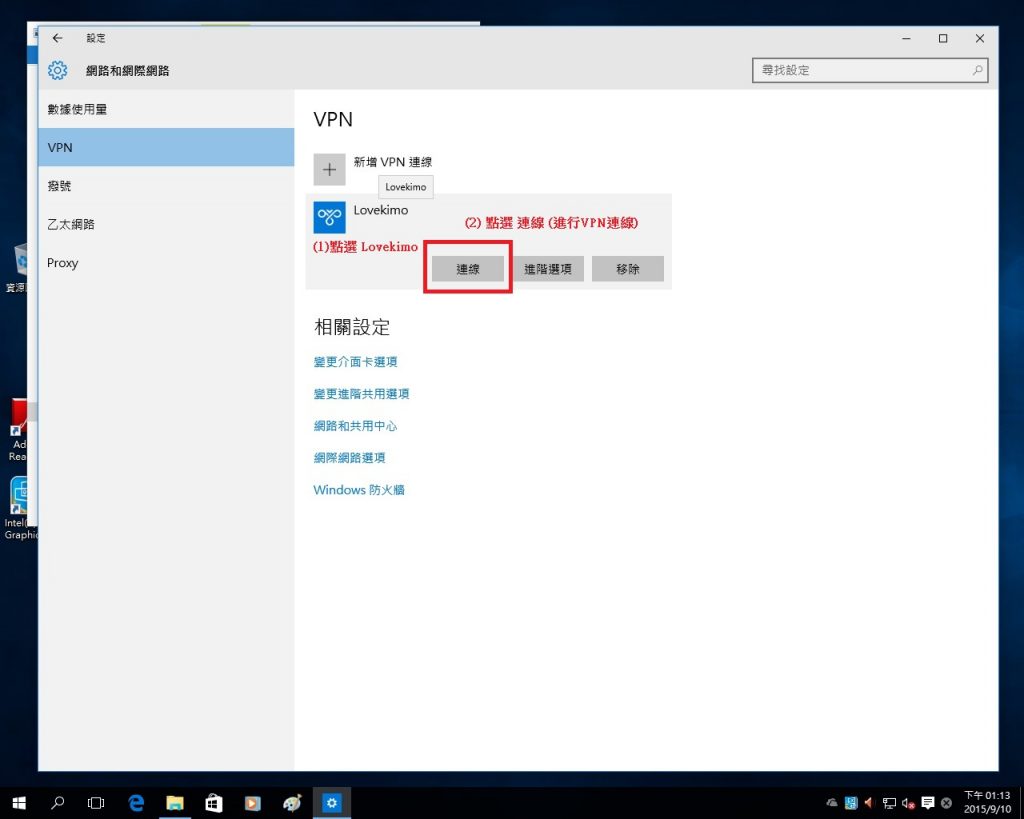The image size is (1024, 819).
Task: Switch to the 乙太網路 settings page
Action: tap(71, 224)
